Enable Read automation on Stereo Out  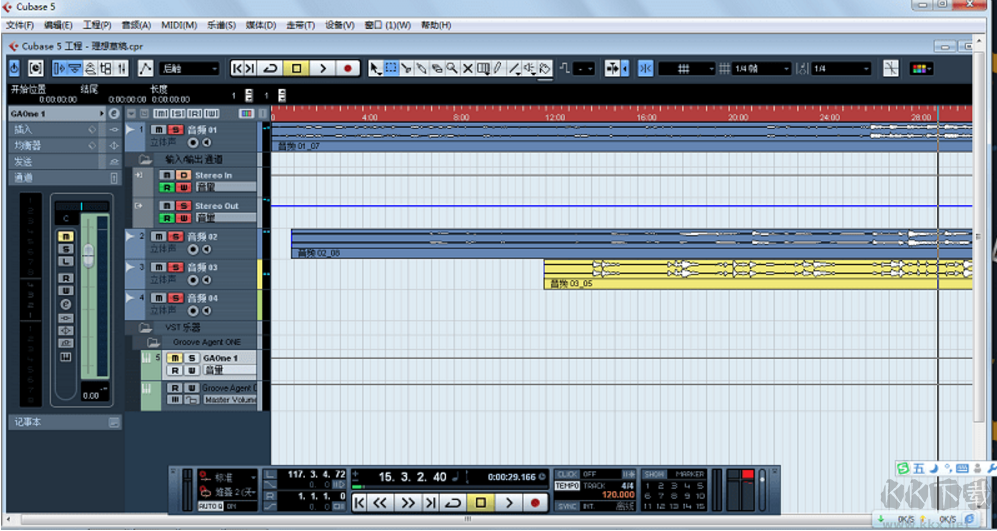coord(167,218)
